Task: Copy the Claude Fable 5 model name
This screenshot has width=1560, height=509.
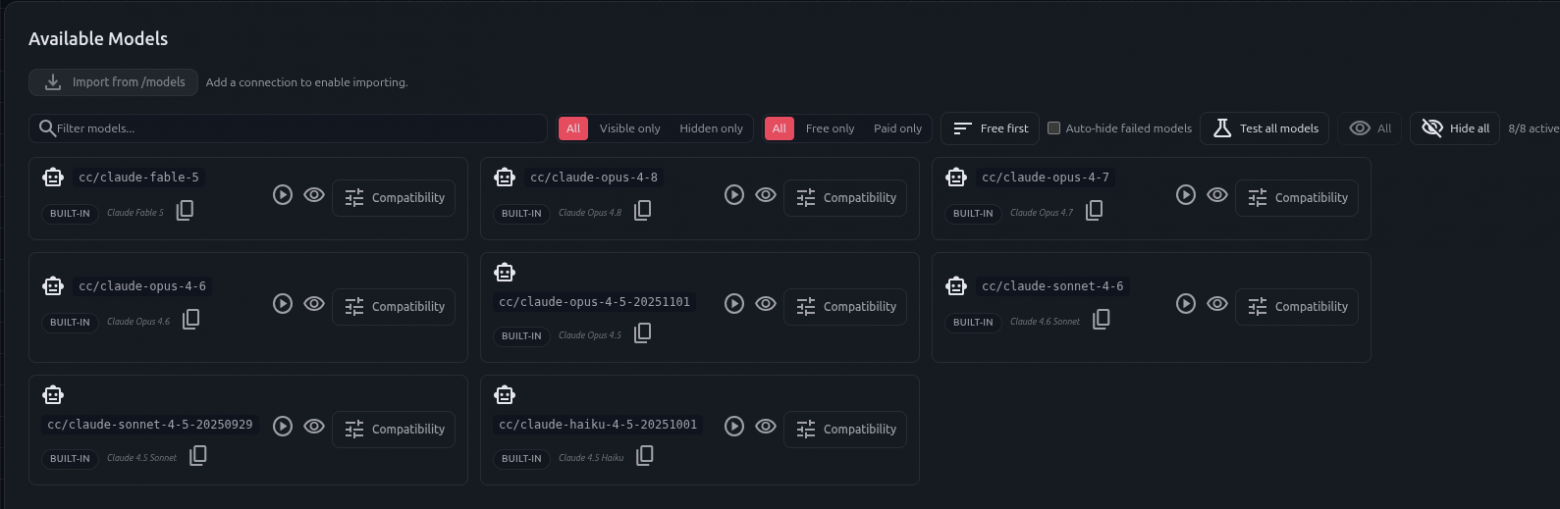Action: click(x=185, y=211)
